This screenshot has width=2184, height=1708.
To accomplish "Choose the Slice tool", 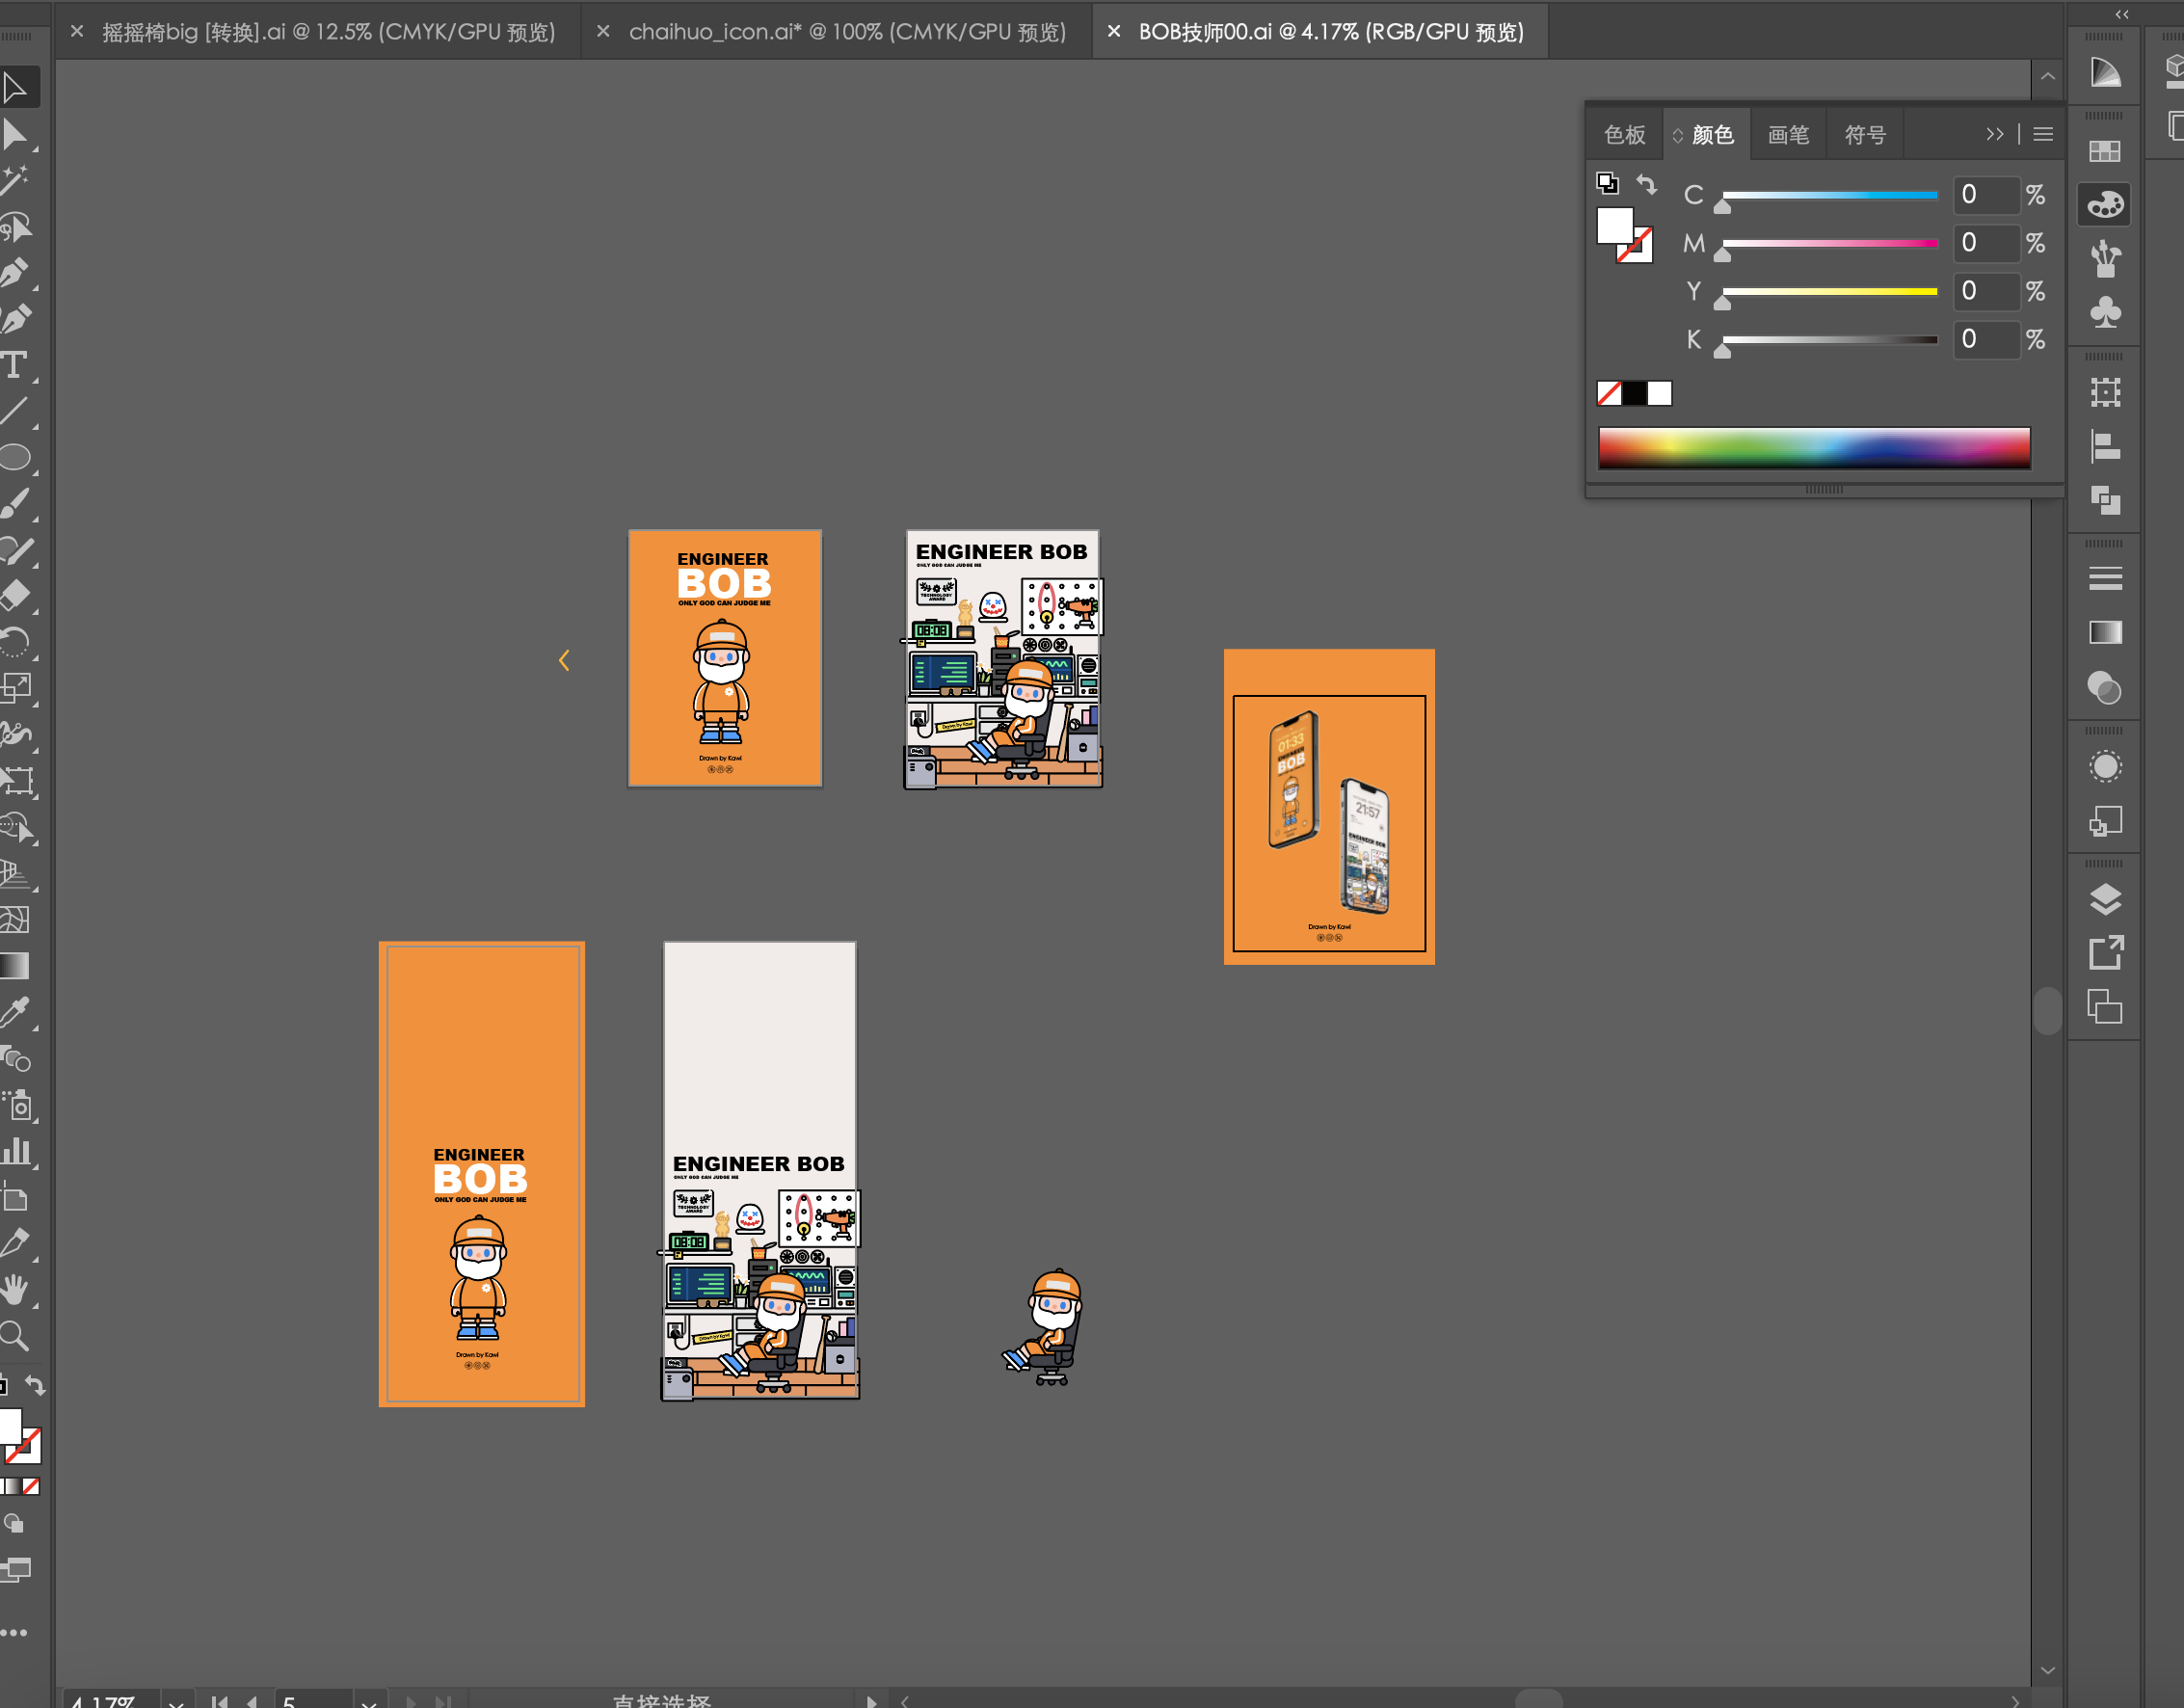I will point(15,1242).
